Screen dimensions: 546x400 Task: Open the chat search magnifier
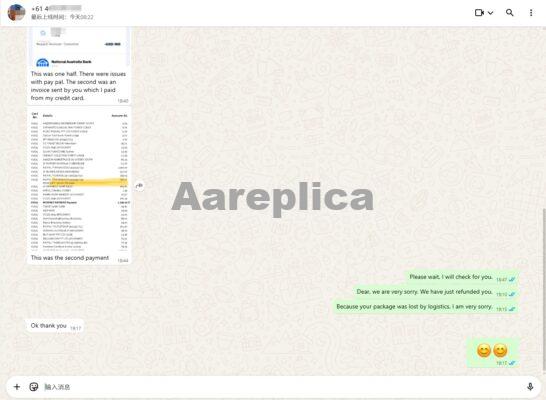(x=509, y=13)
